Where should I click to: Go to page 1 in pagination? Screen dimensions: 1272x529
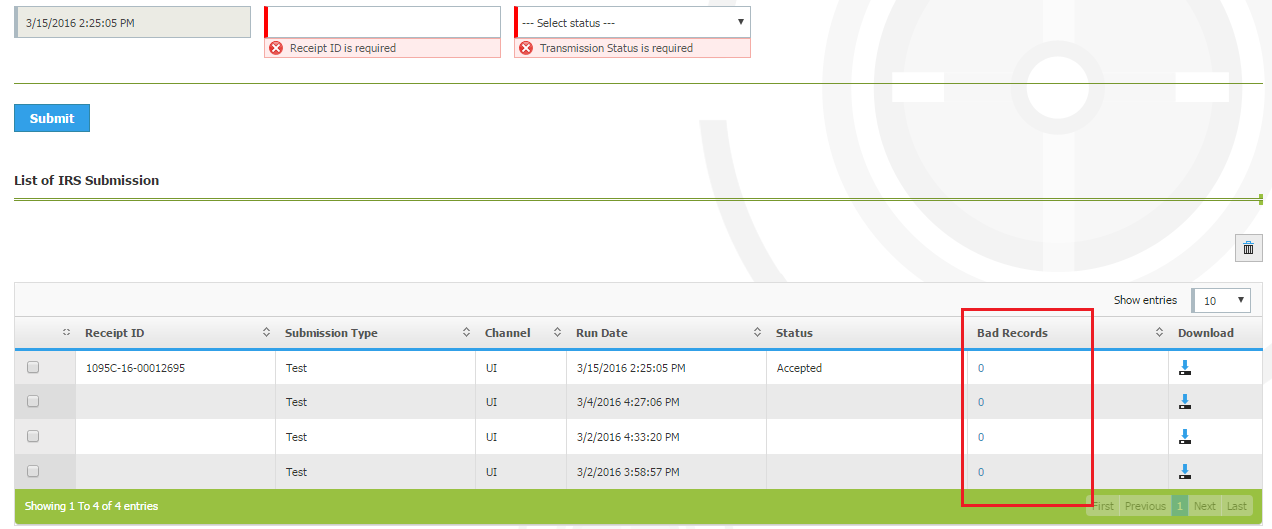(x=1179, y=506)
